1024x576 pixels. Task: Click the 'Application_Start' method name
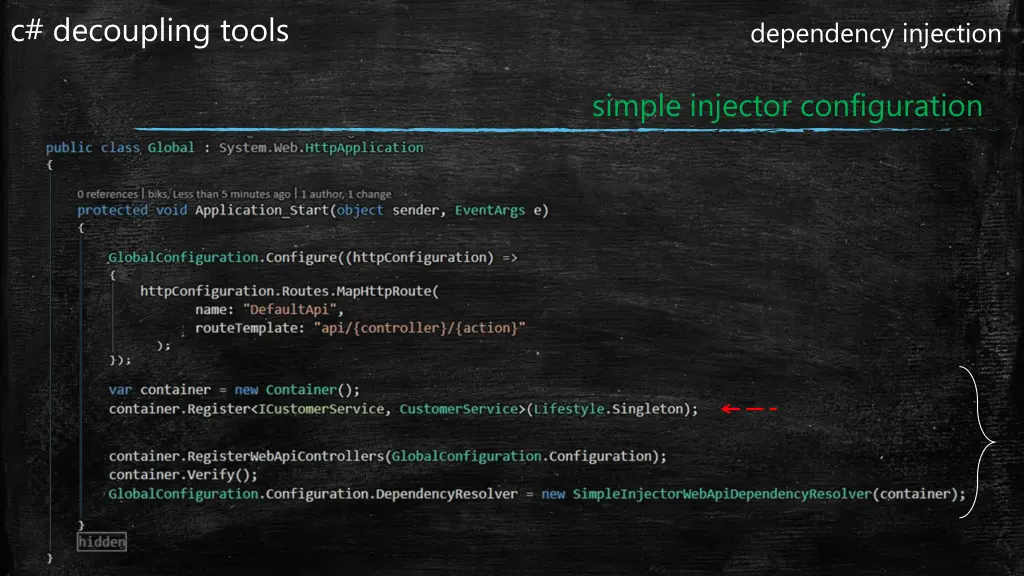click(x=263, y=210)
